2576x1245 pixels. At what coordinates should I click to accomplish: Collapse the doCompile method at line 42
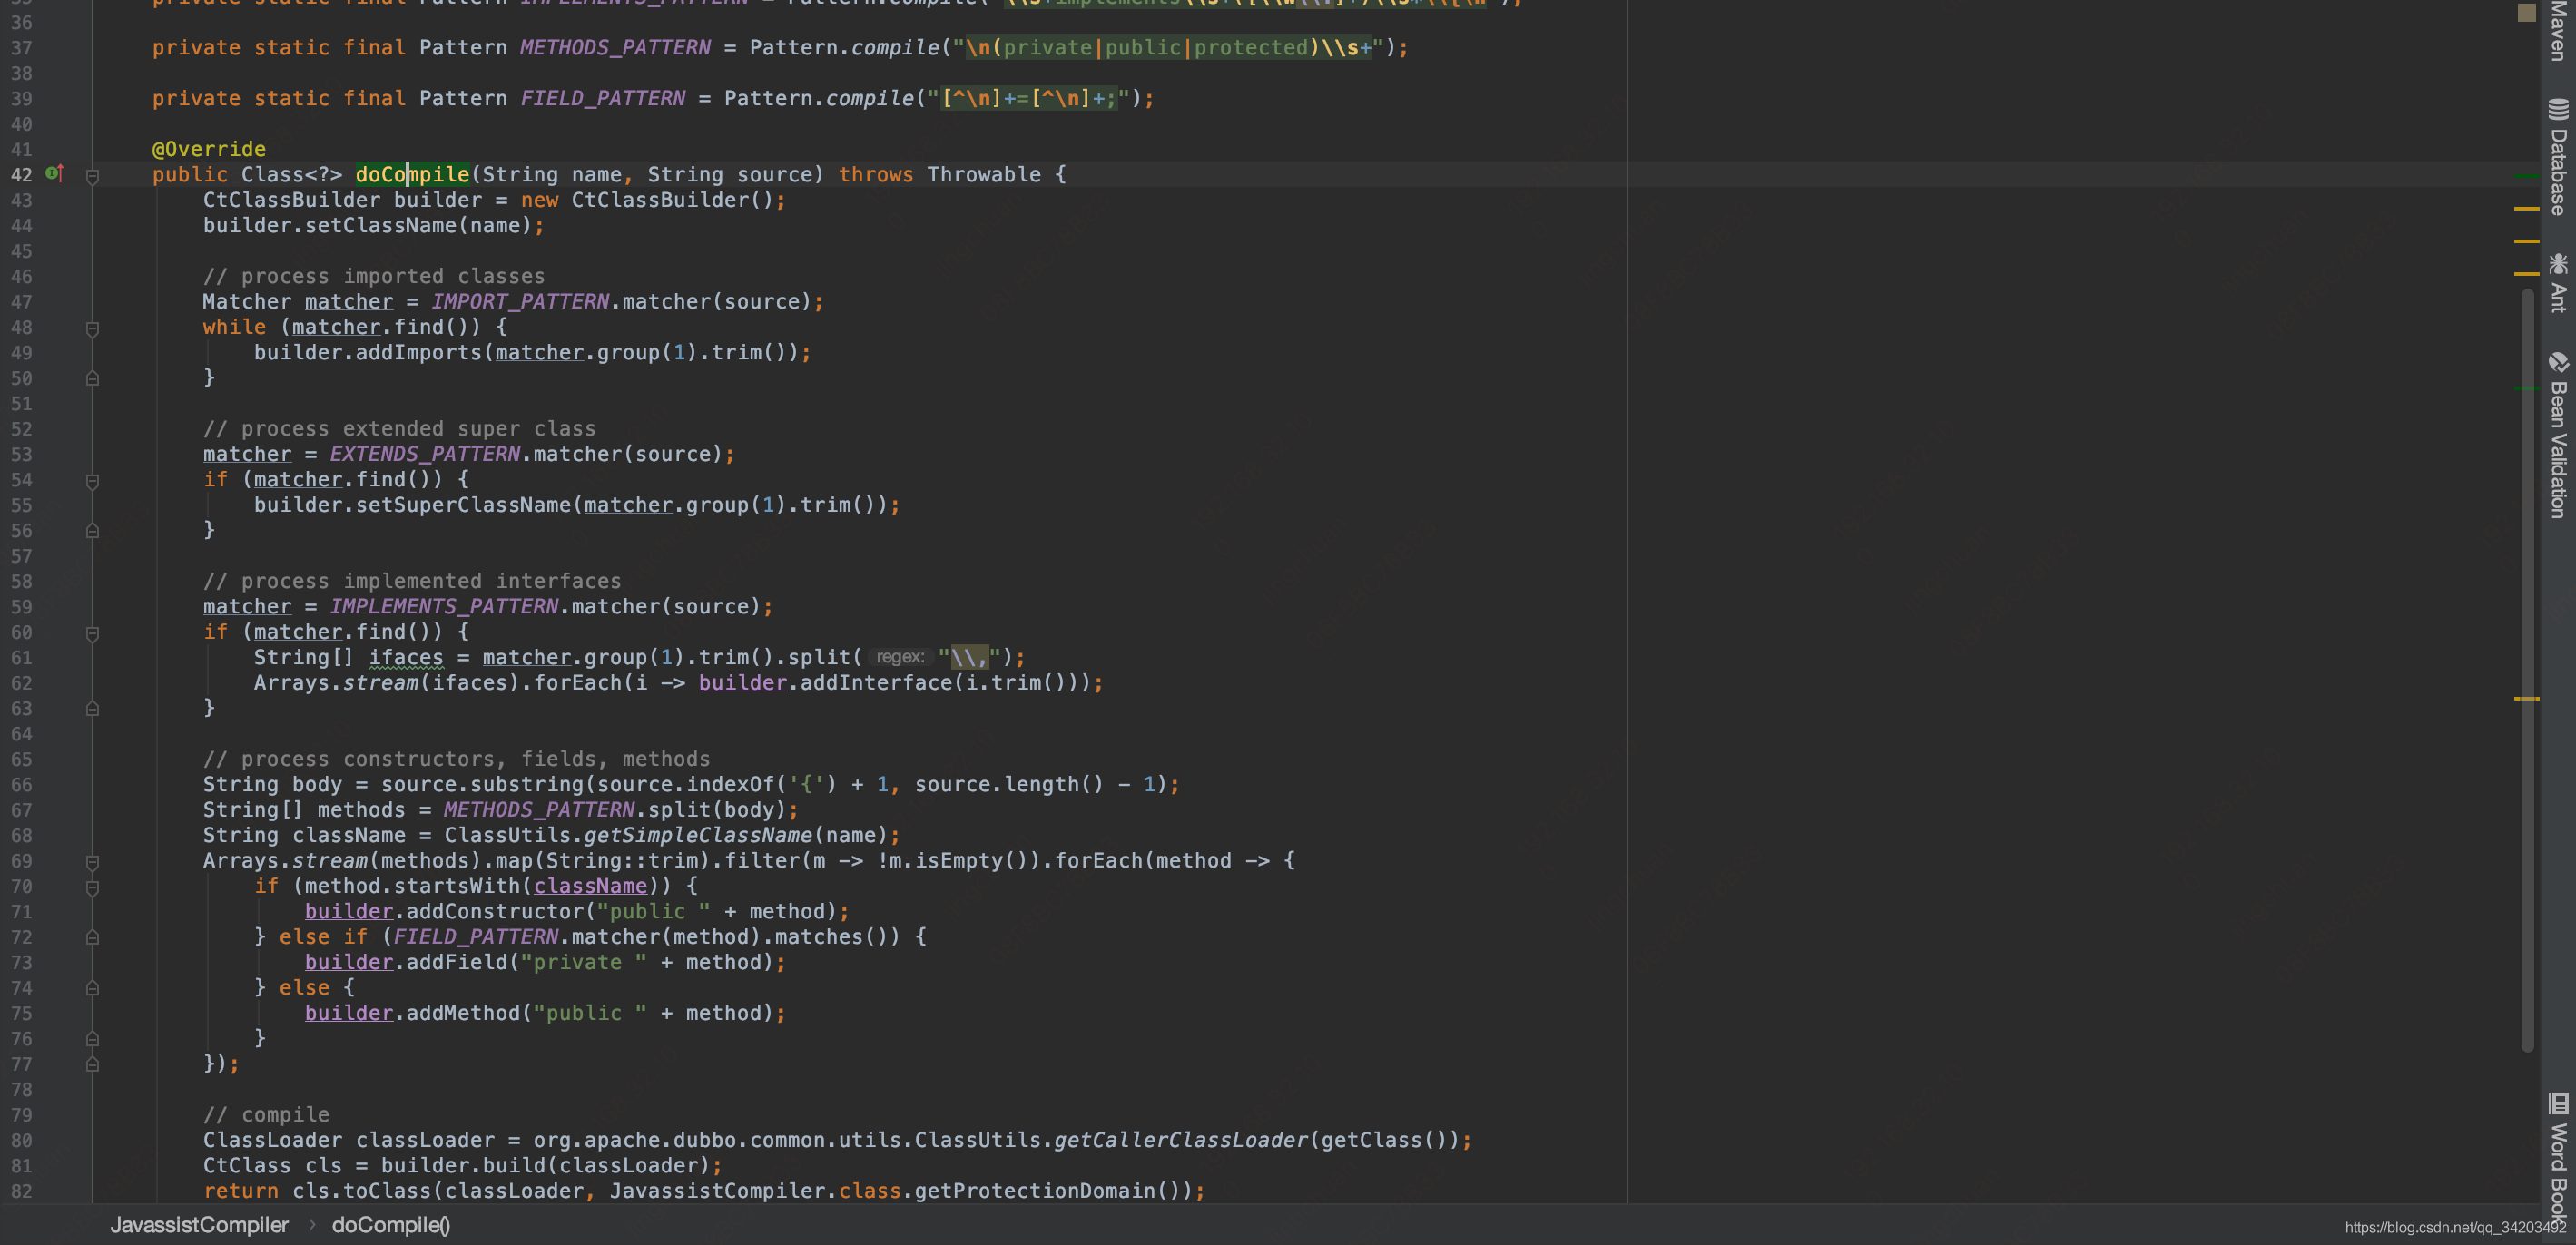tap(92, 175)
